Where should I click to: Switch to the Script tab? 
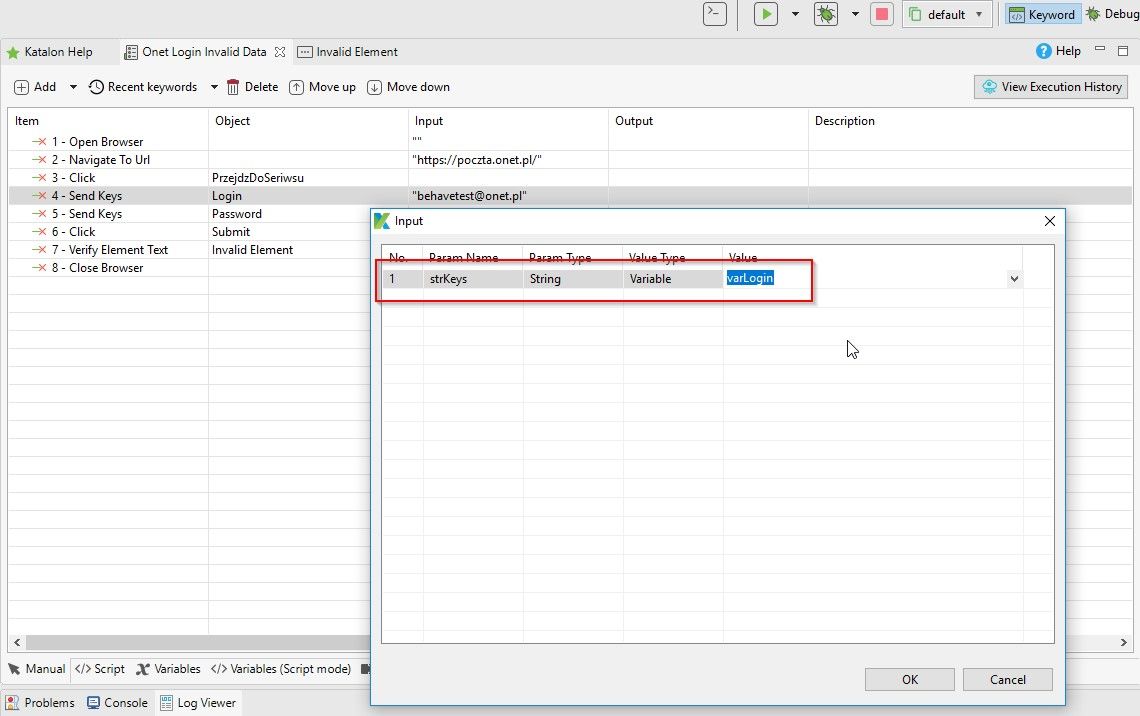pyautogui.click(x=100, y=669)
